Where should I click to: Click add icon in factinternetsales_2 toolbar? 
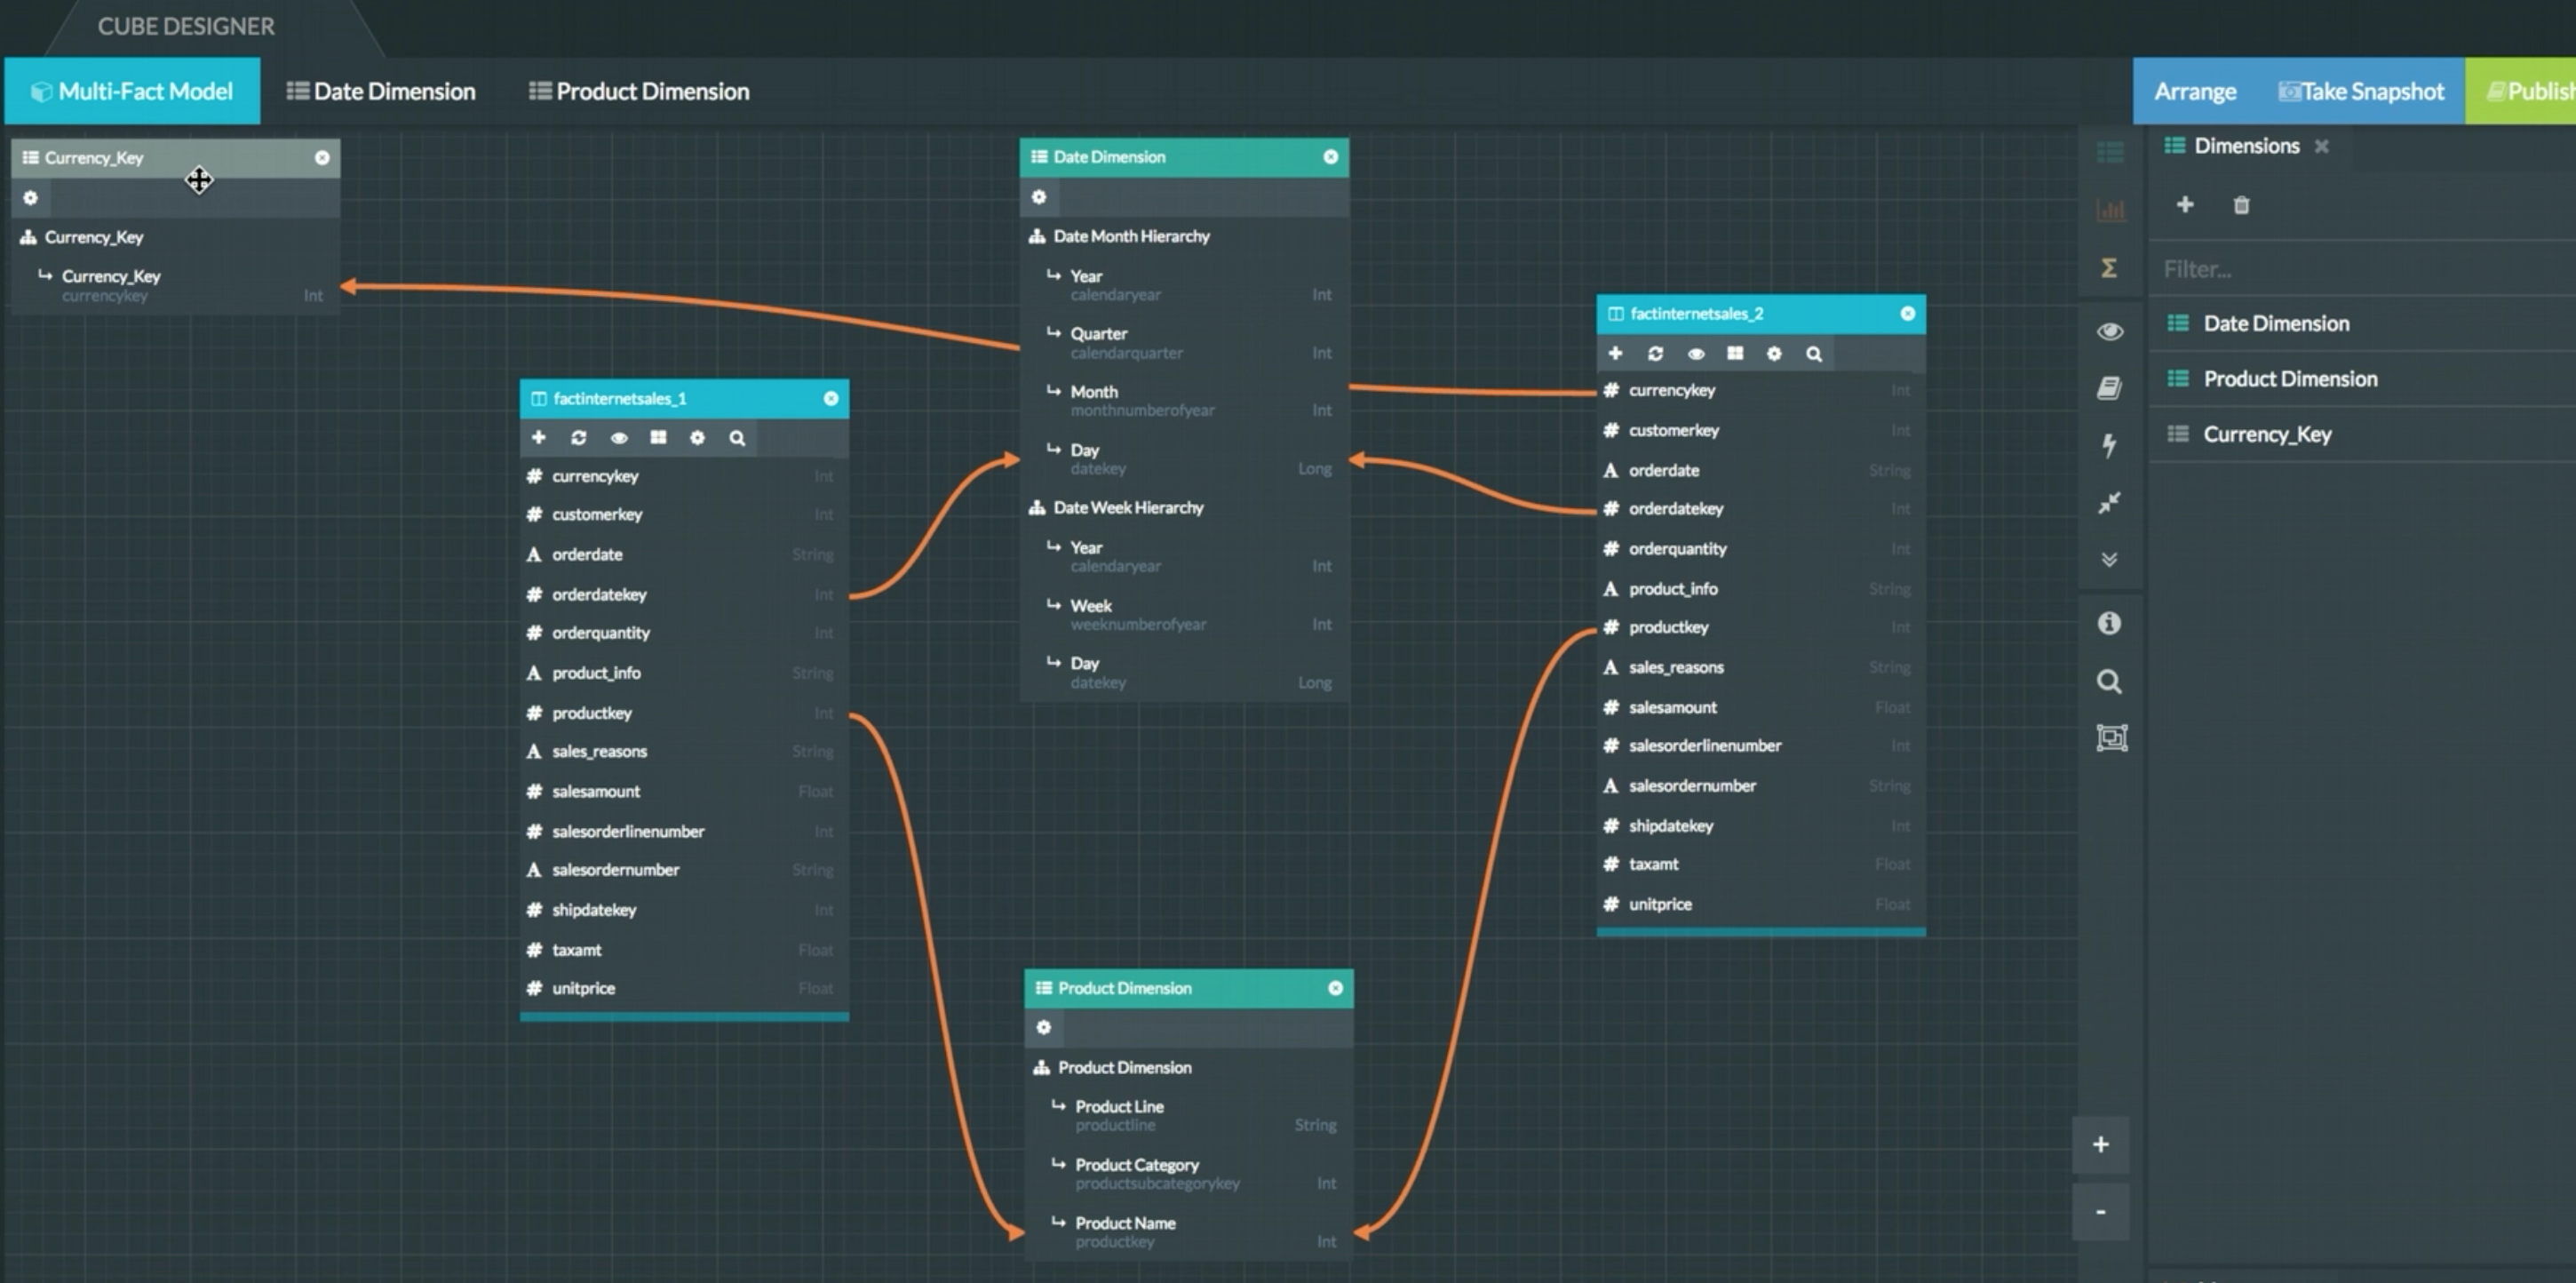(1615, 353)
